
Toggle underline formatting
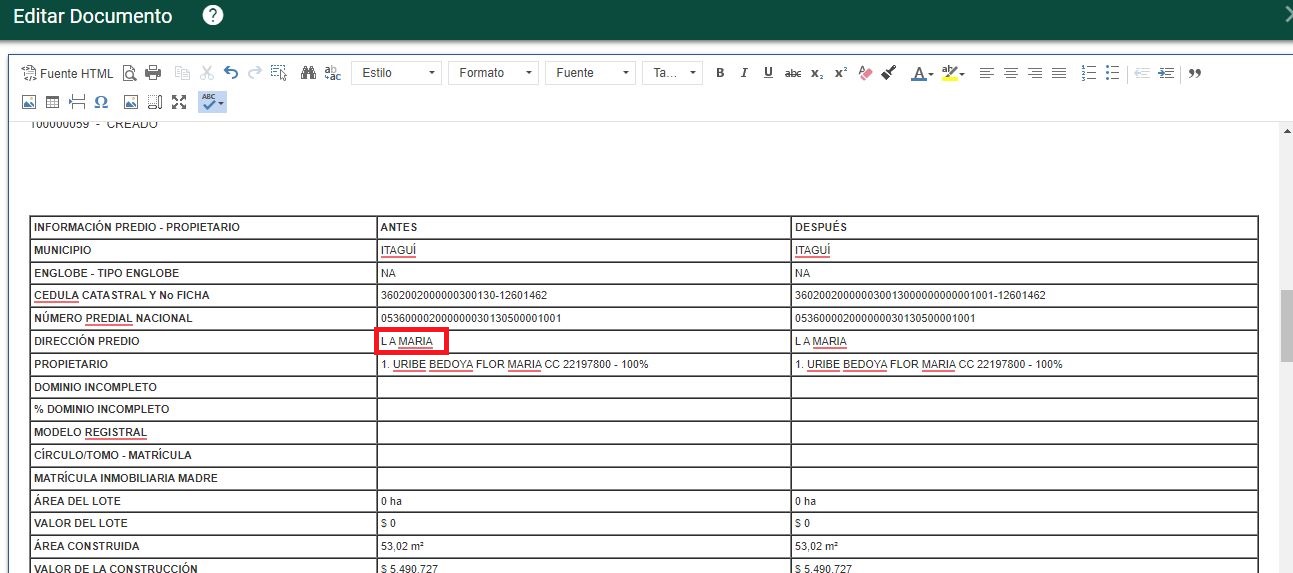click(768, 73)
